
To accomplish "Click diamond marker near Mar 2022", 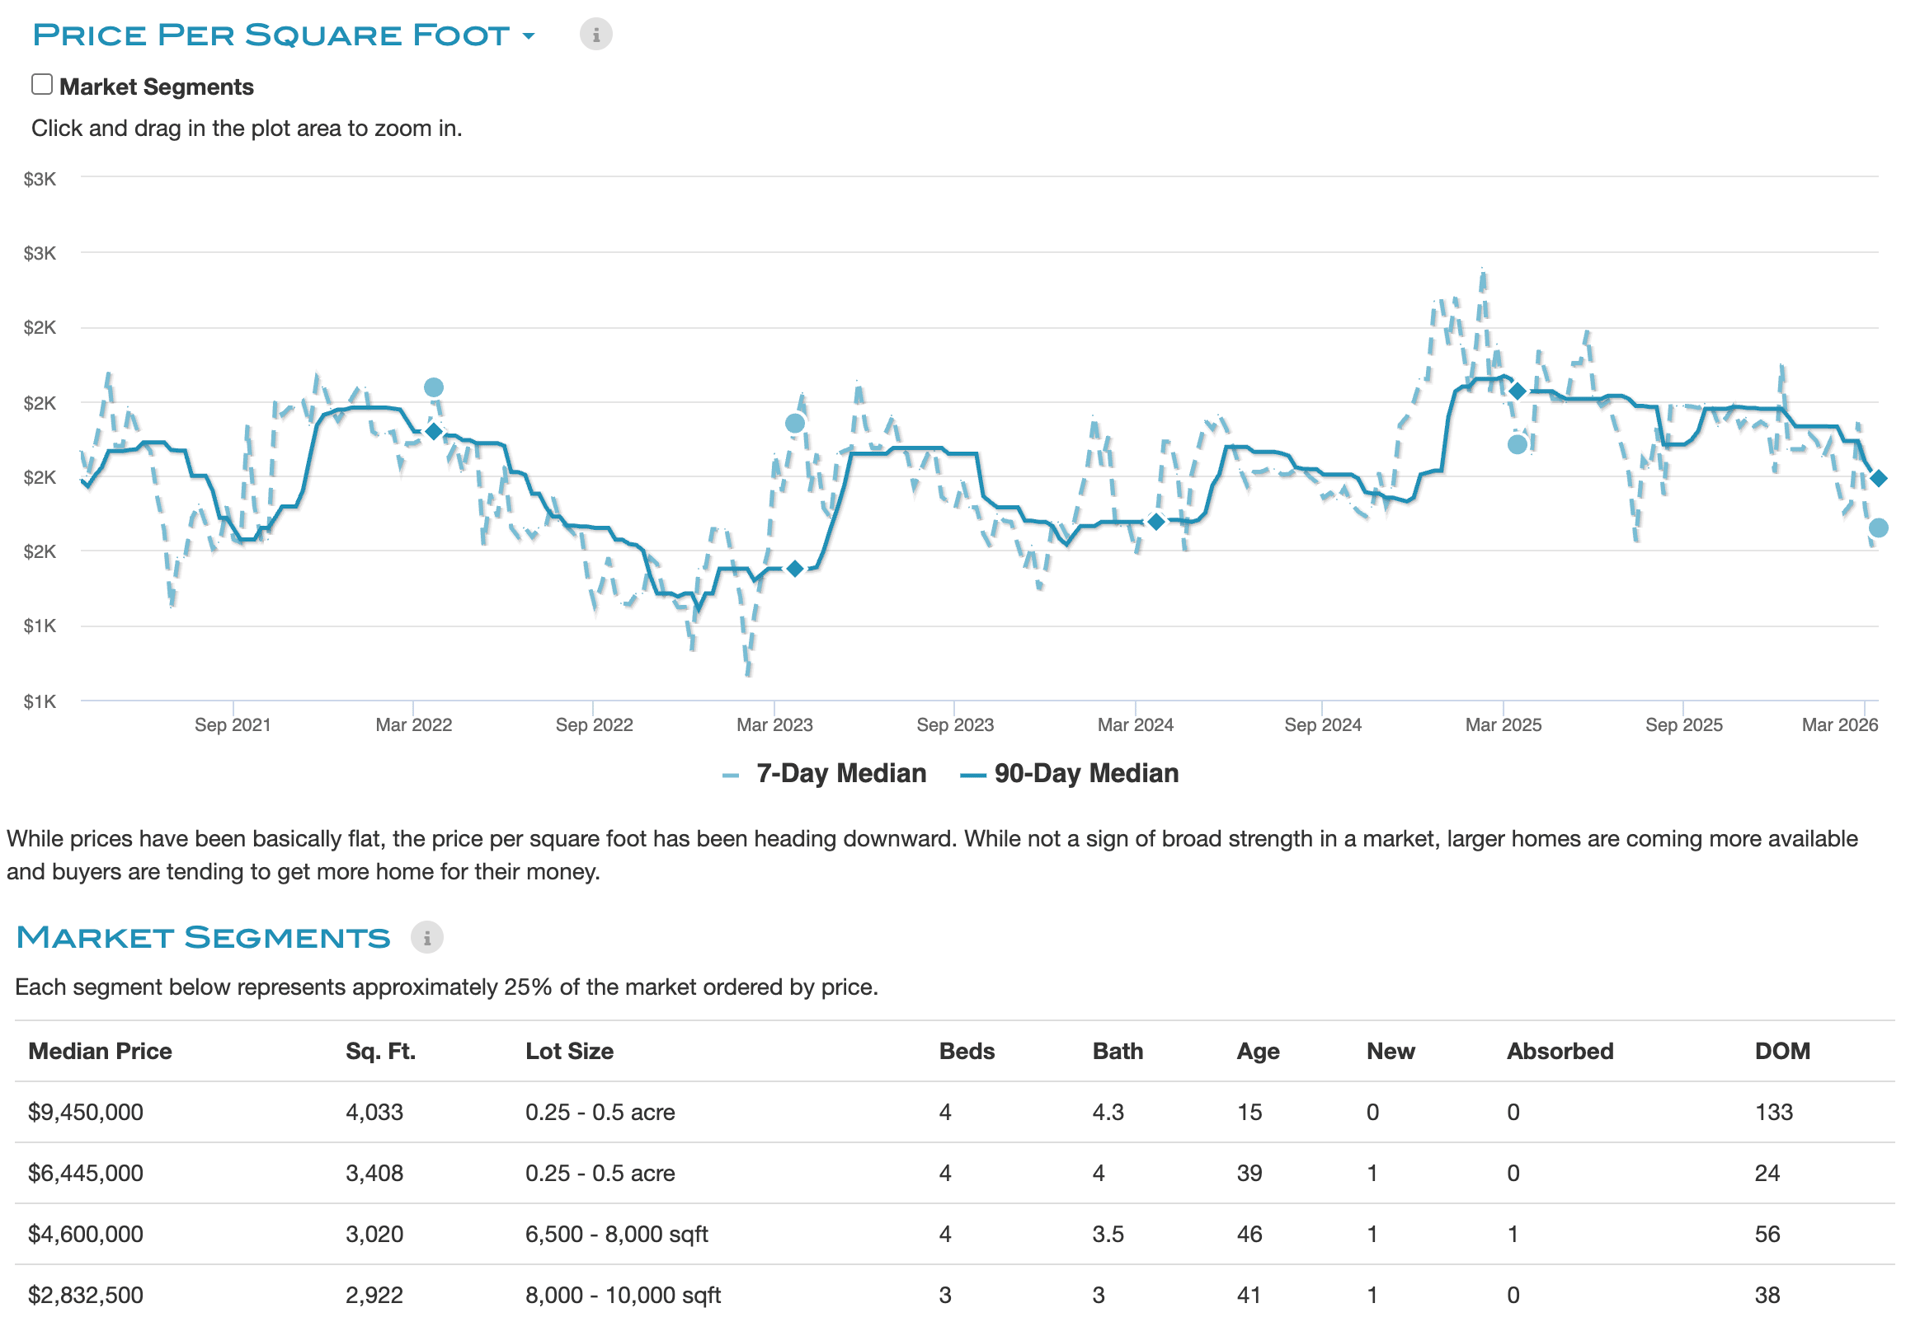I will click(x=433, y=431).
